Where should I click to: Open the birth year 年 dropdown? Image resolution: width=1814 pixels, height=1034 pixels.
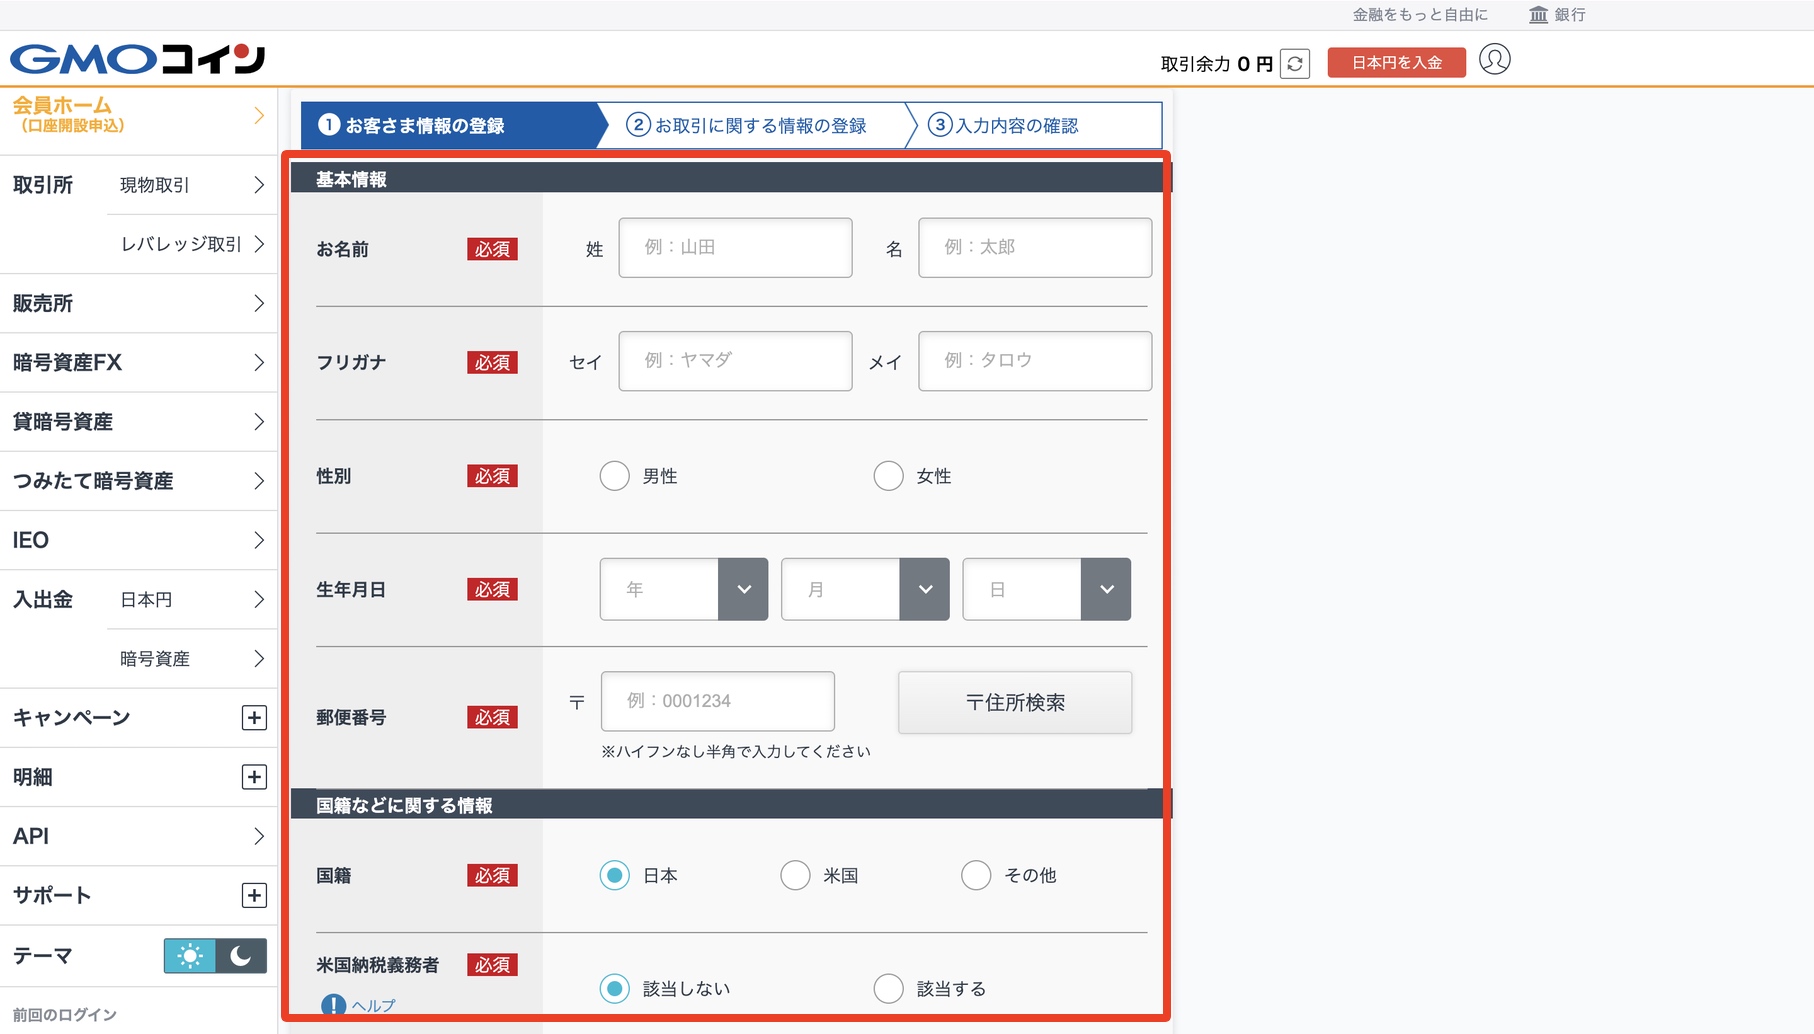(x=684, y=589)
